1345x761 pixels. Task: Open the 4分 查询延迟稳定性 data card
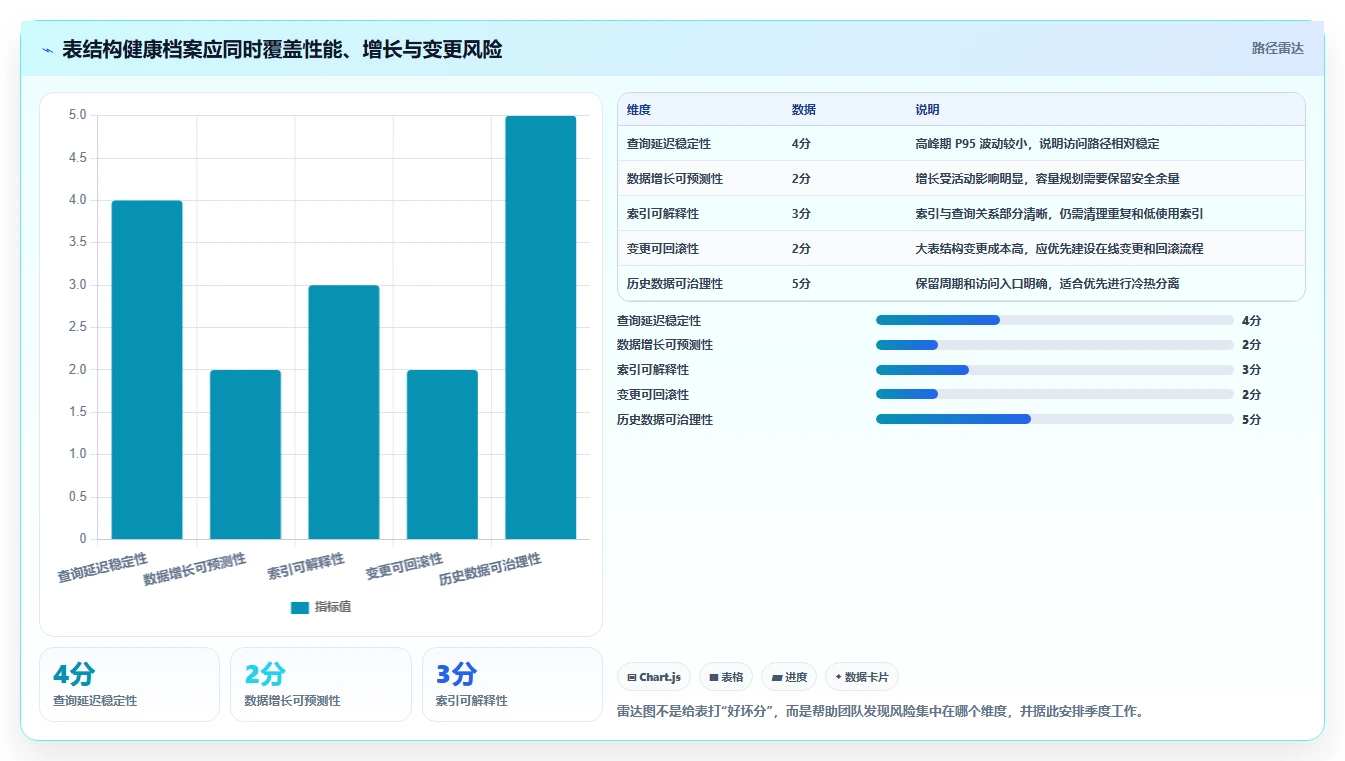(129, 684)
